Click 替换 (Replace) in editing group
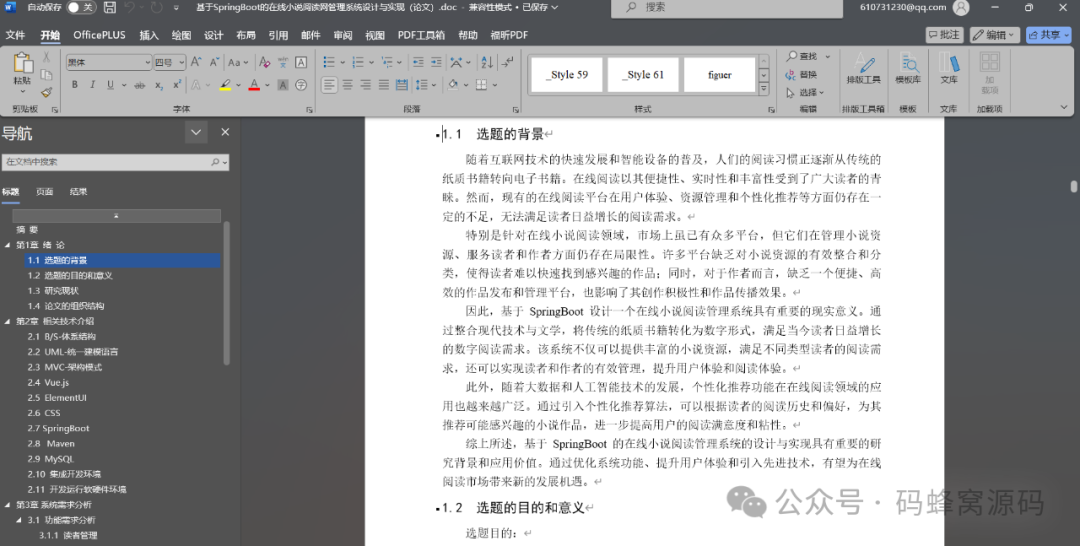The height and width of the screenshot is (546, 1080). click(802, 74)
